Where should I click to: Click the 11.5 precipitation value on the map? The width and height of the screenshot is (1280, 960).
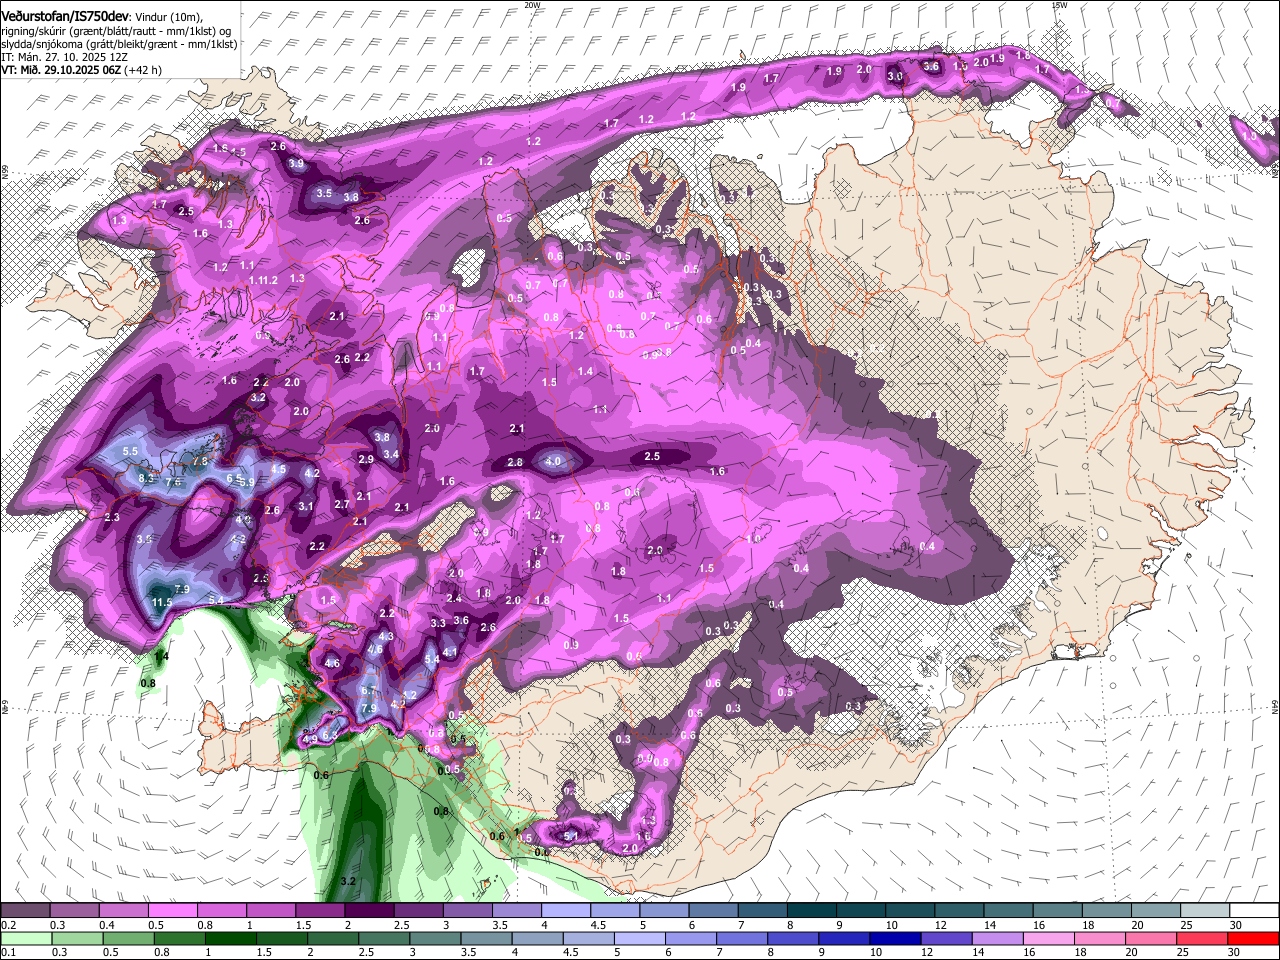(x=162, y=602)
